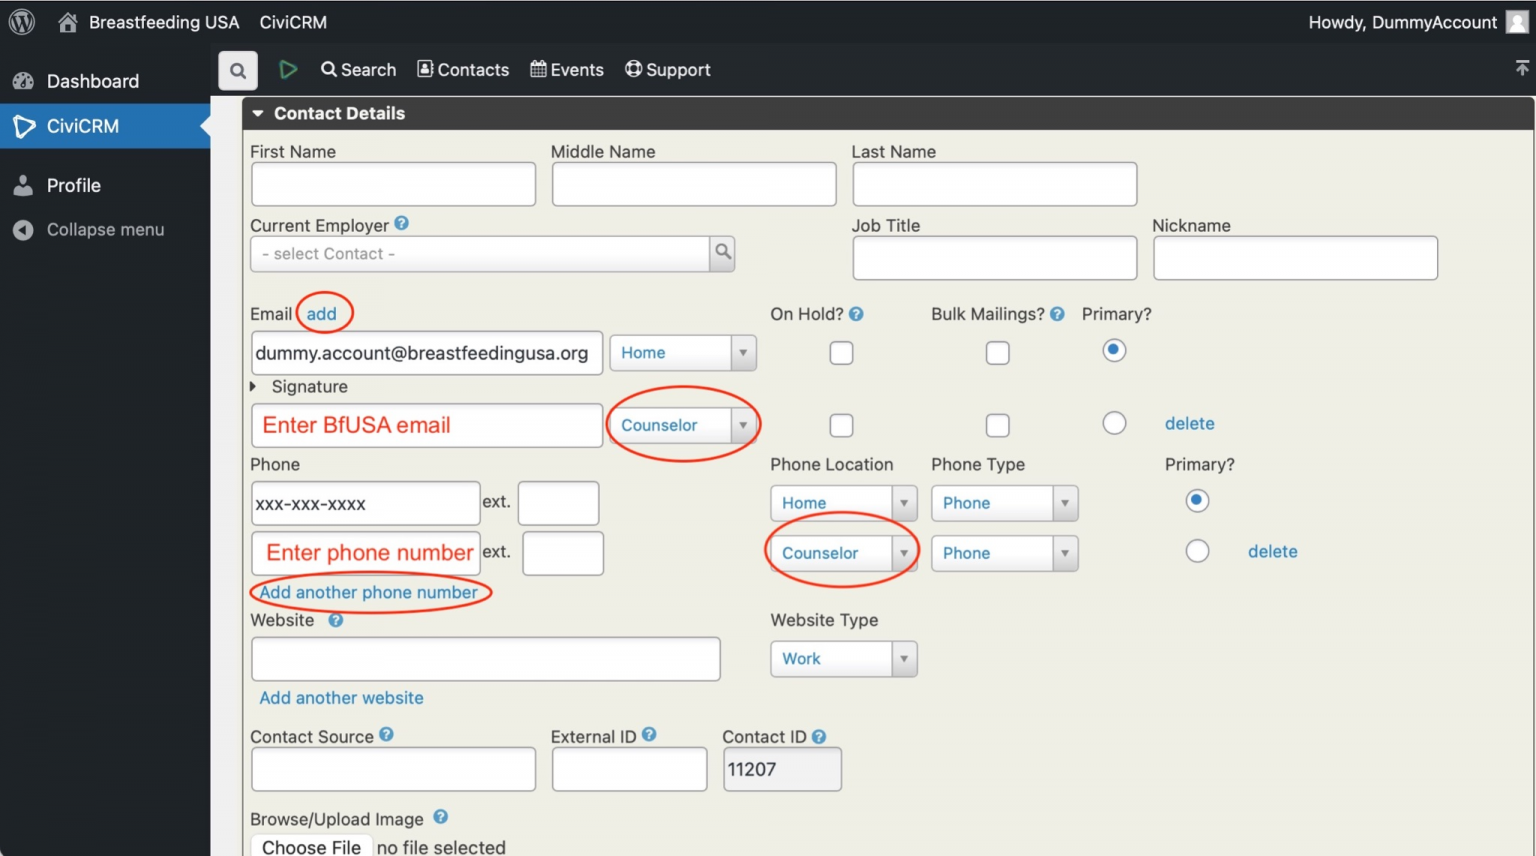Select Primary radio for Counselor email row
Viewport: 1536px width, 856px height.
point(1114,423)
